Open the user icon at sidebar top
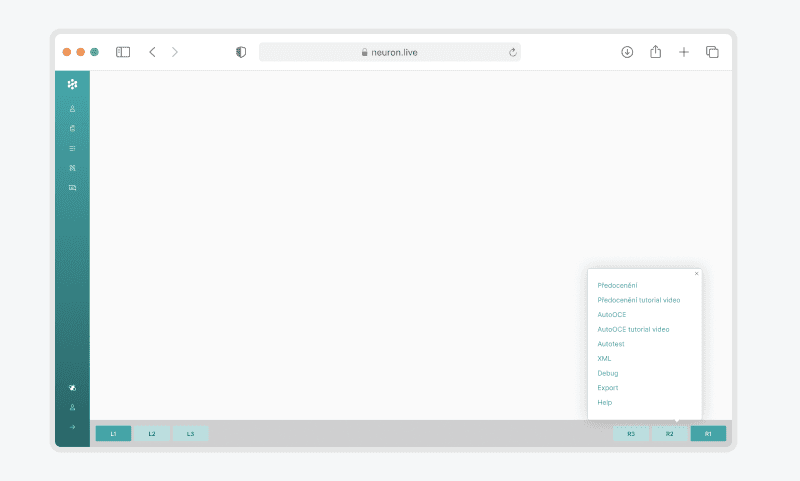The height and width of the screenshot is (481, 800). pos(72,108)
